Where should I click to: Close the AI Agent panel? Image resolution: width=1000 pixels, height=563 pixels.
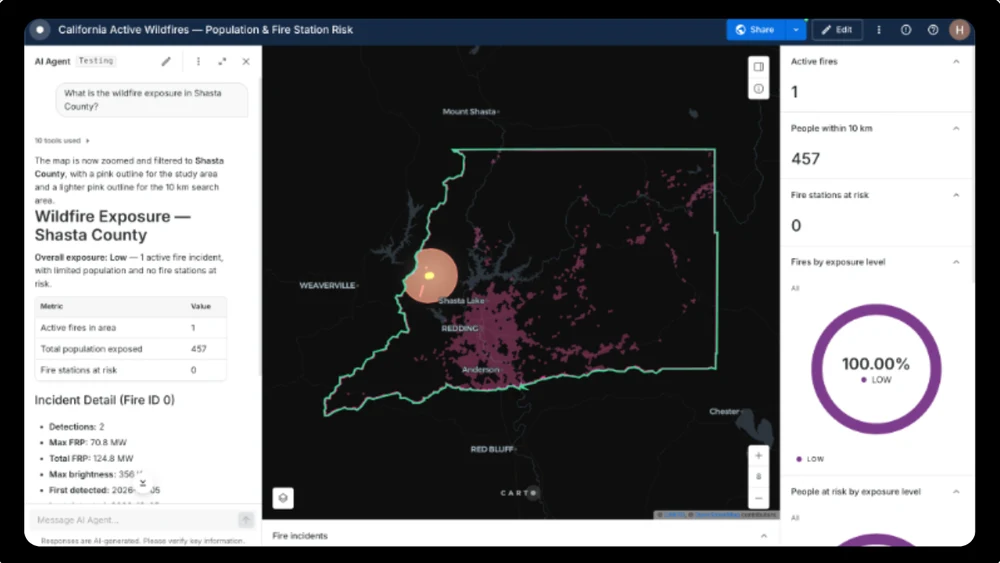coord(246,61)
